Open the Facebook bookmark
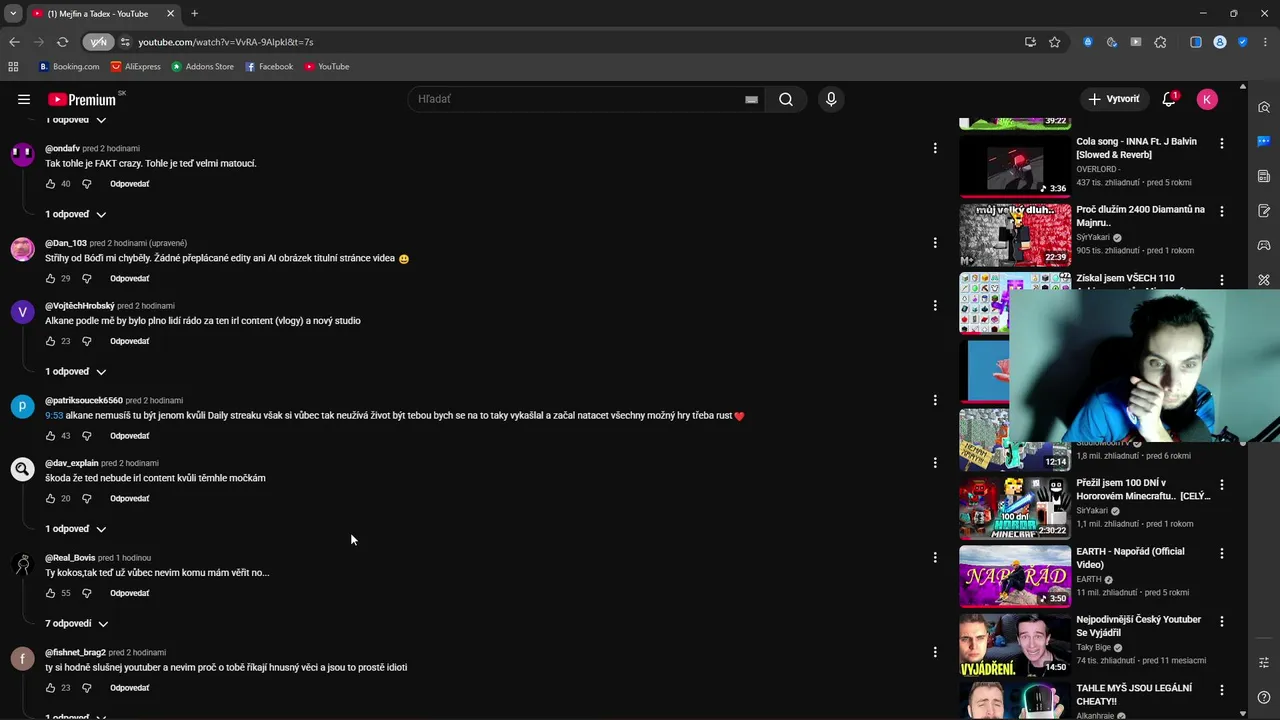Screen dimensions: 1280x720 click(x=269, y=67)
